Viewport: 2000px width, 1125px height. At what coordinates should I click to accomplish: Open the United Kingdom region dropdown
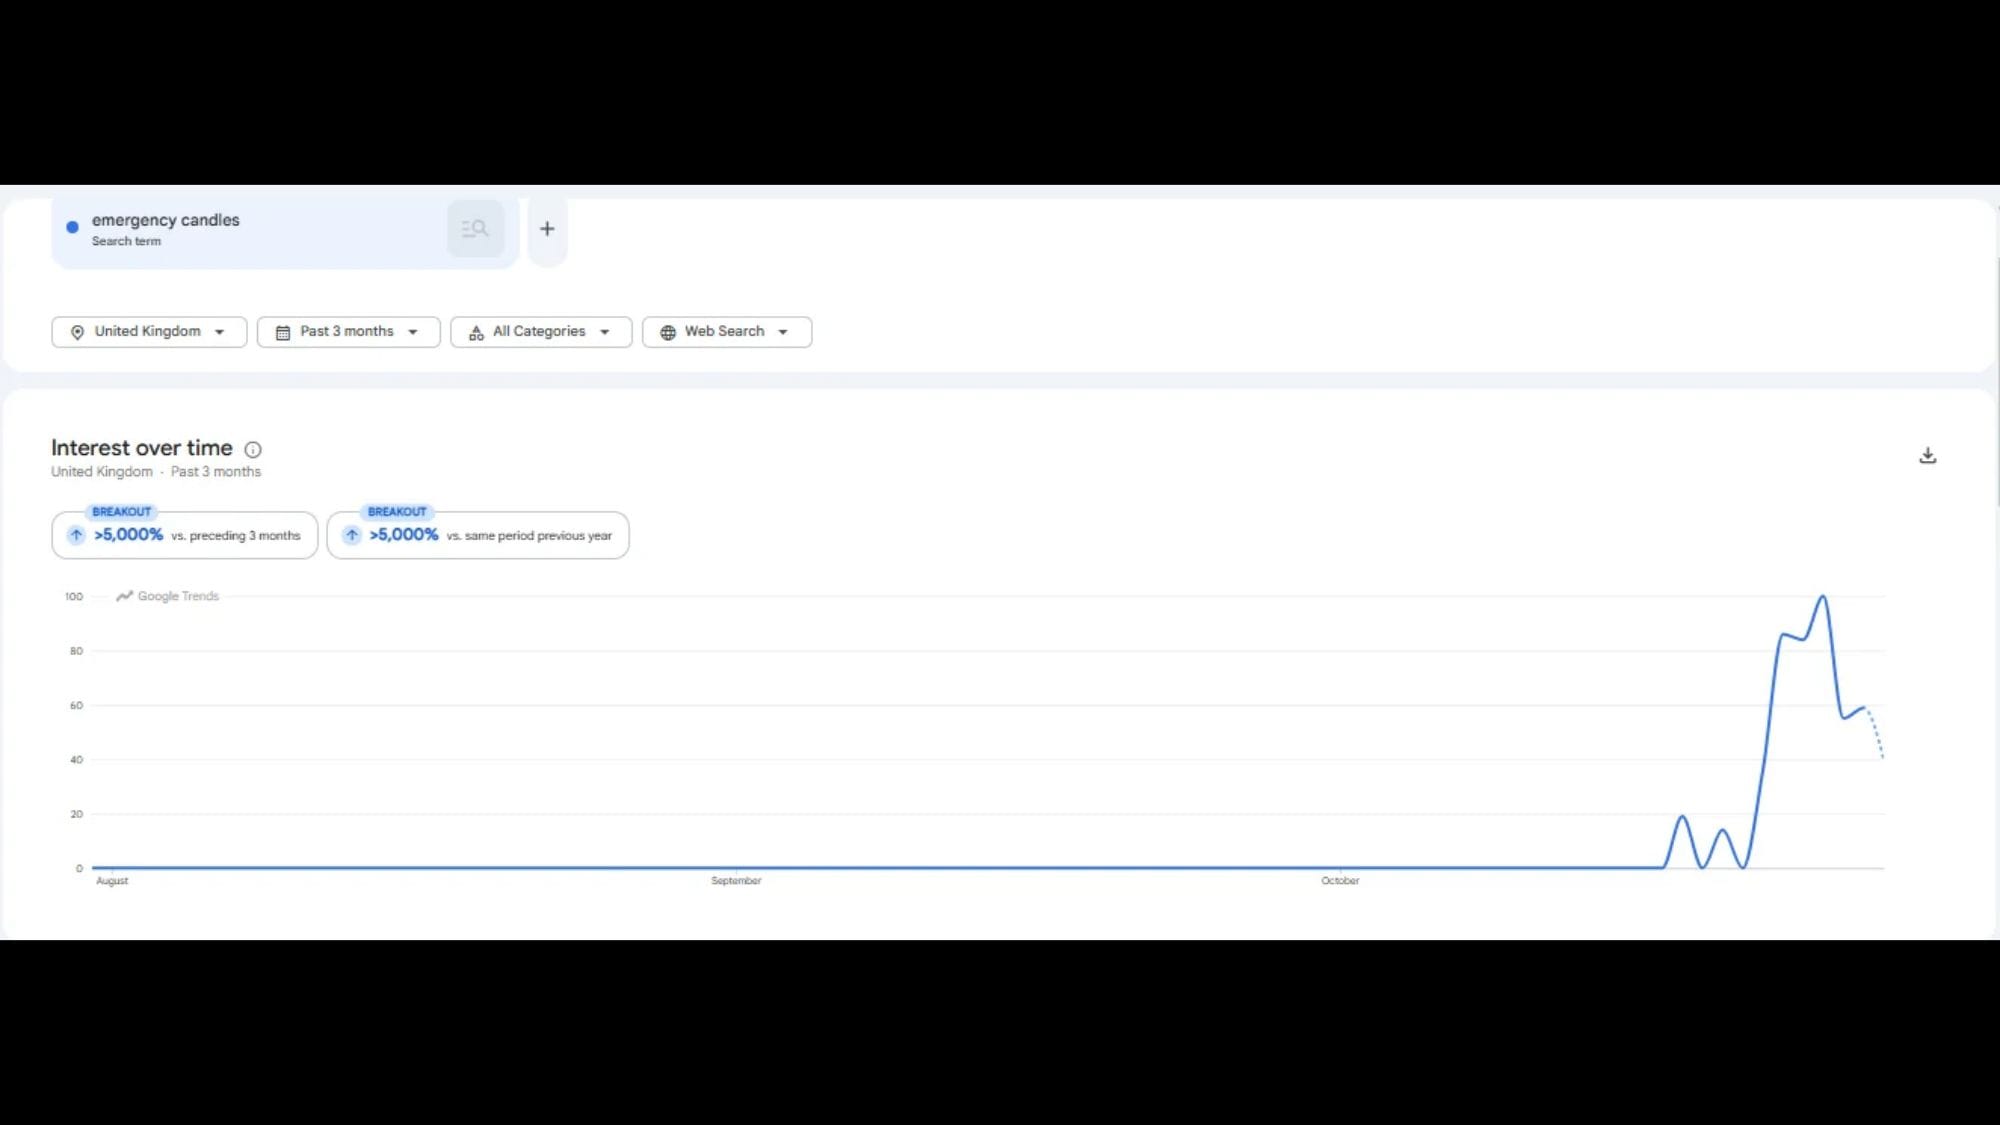click(149, 332)
